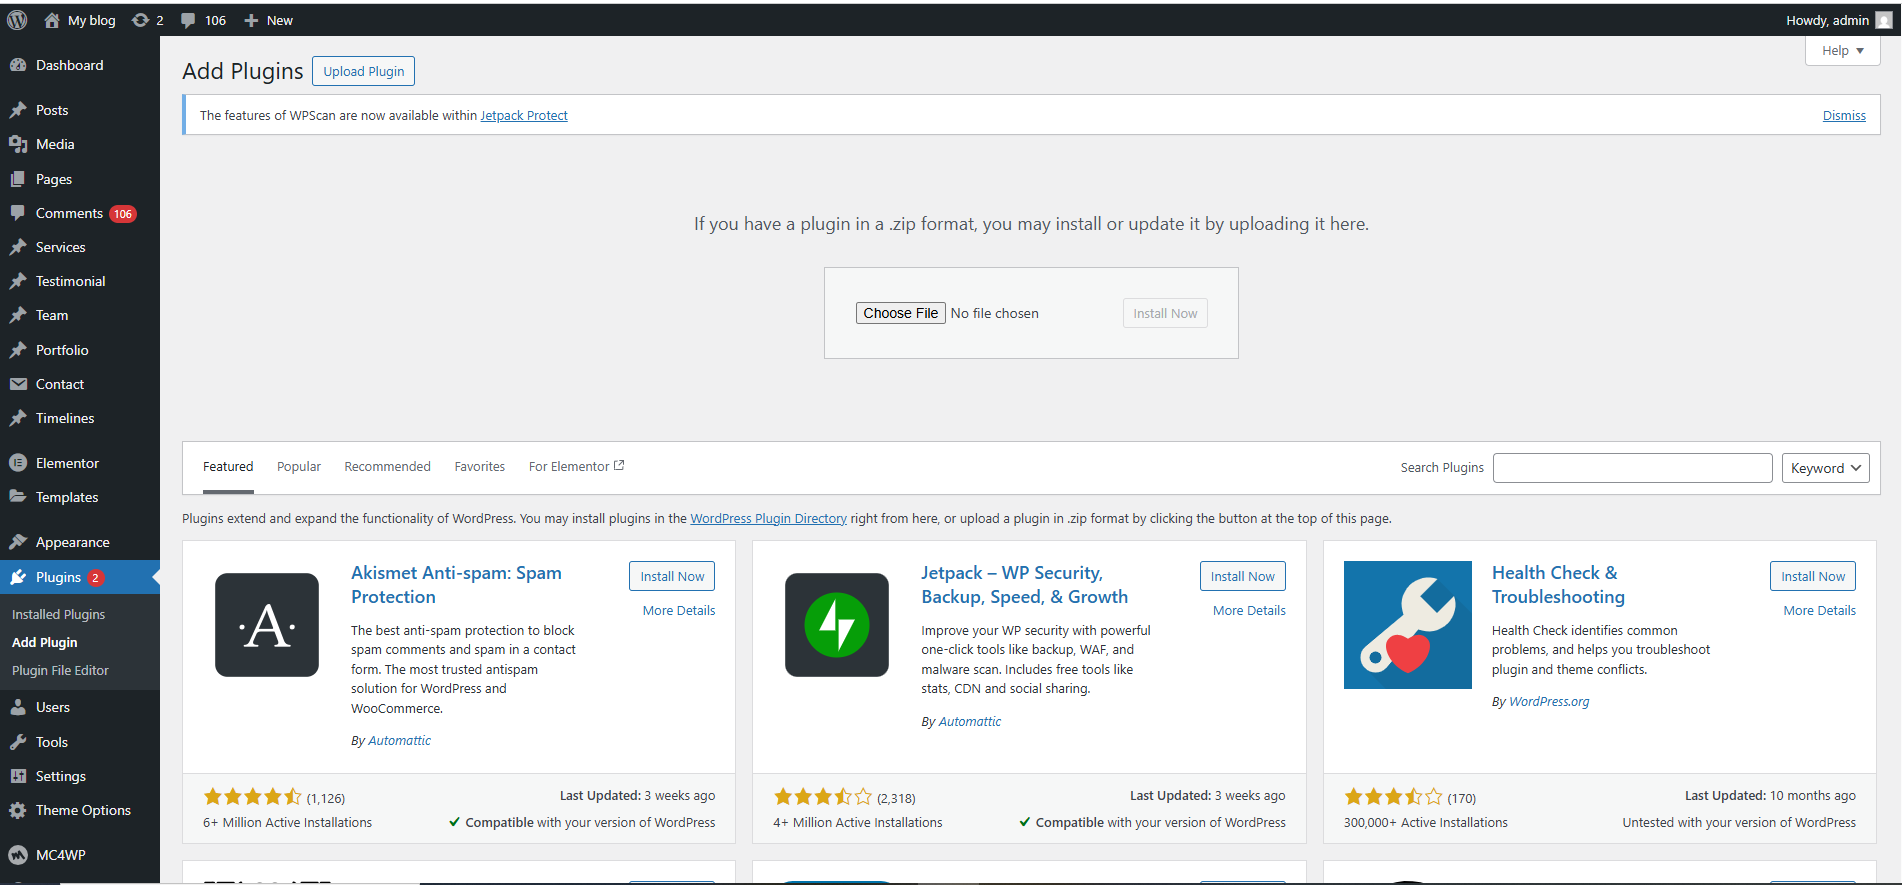Click the Tools wrench icon
1902x885 pixels.
point(18,742)
